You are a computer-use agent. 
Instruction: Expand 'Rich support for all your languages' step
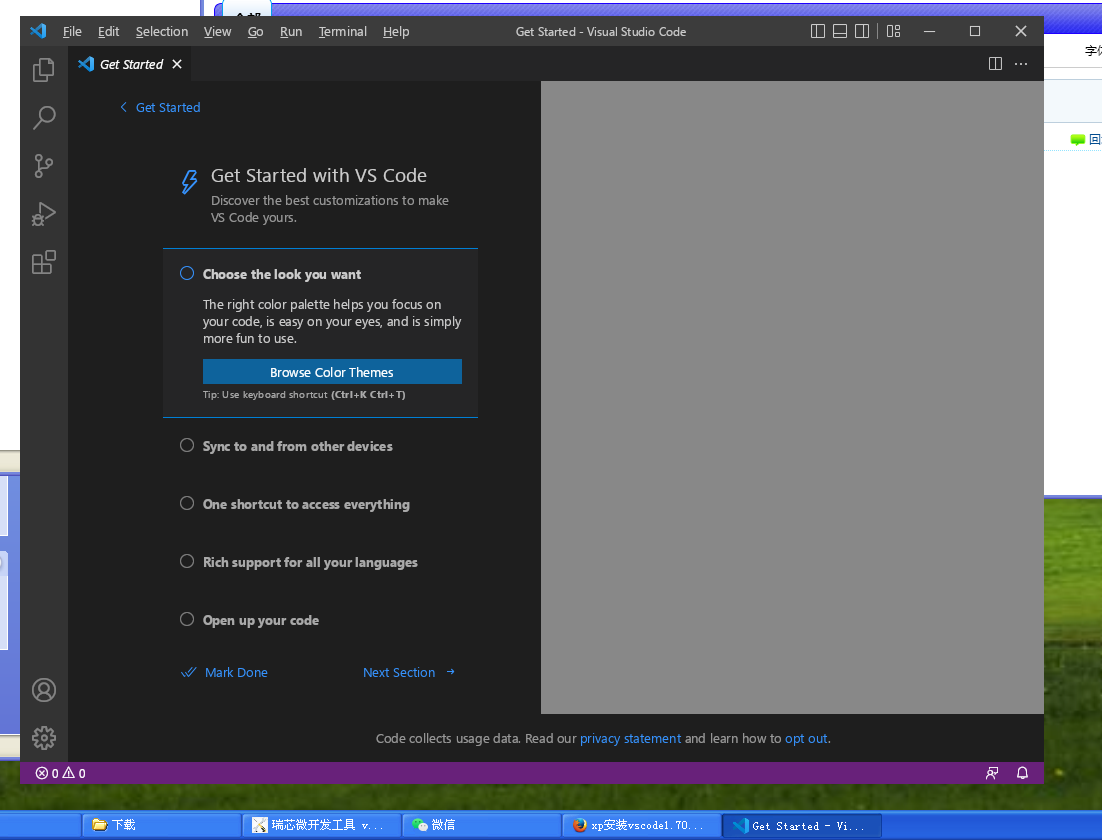tap(310, 562)
